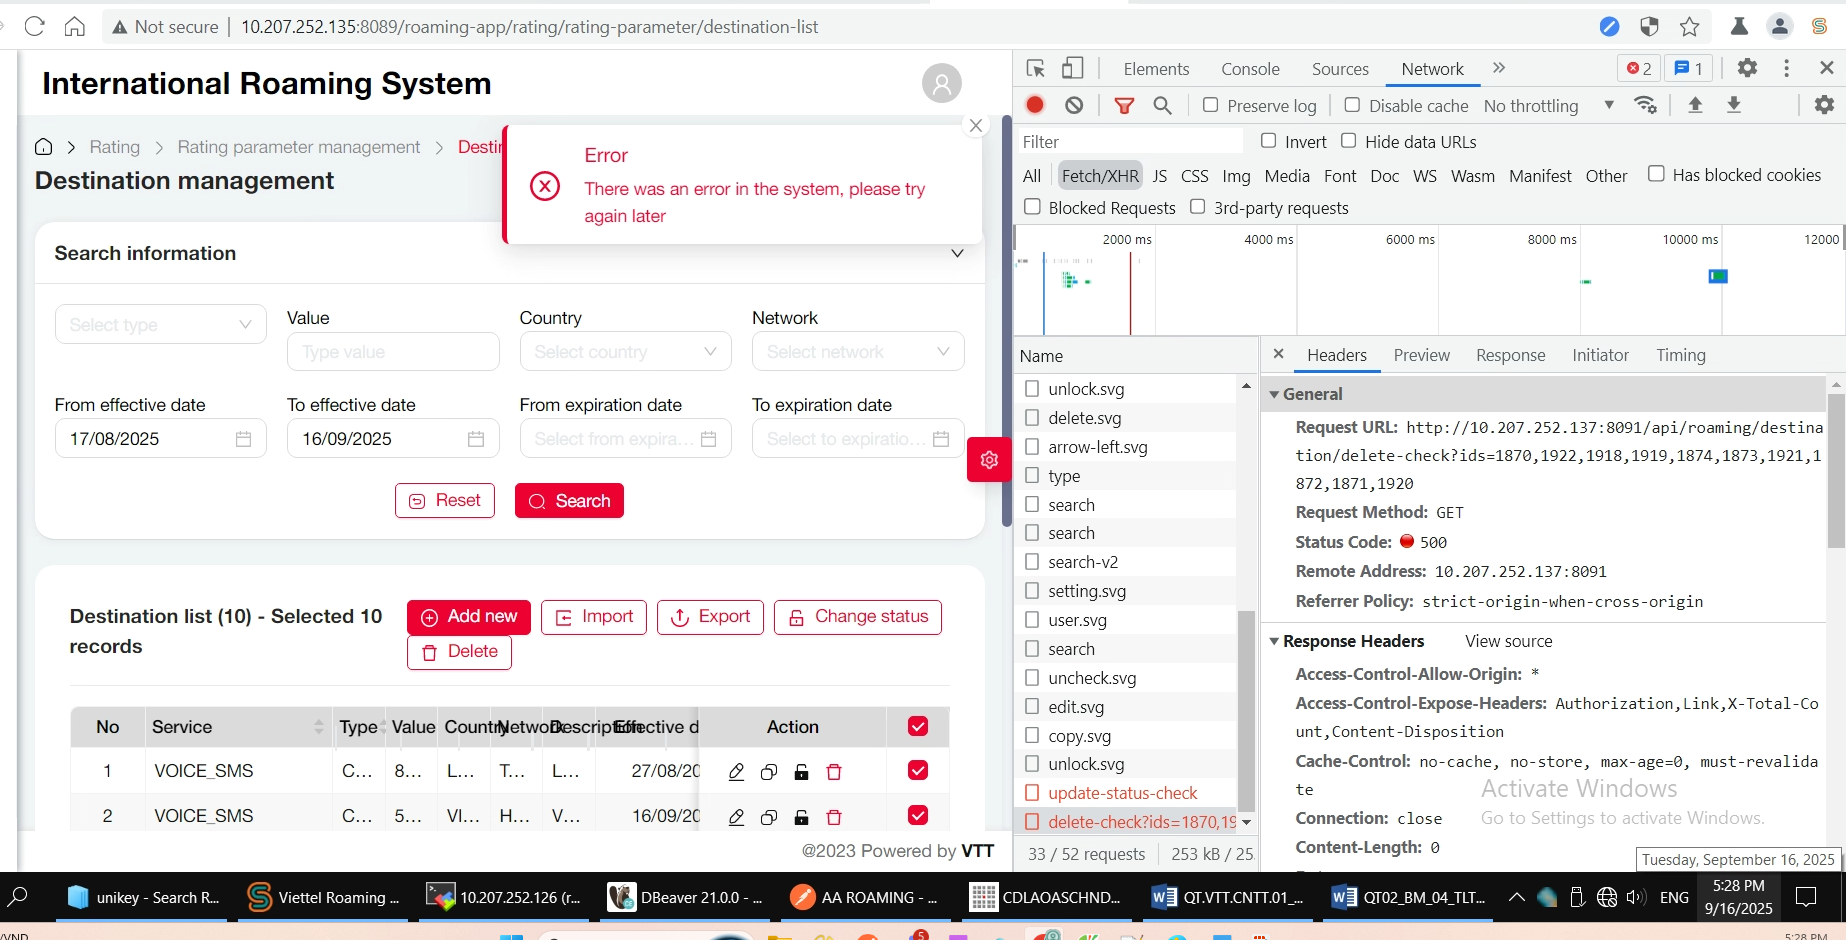Open the No throttling dropdown

(x=1548, y=106)
